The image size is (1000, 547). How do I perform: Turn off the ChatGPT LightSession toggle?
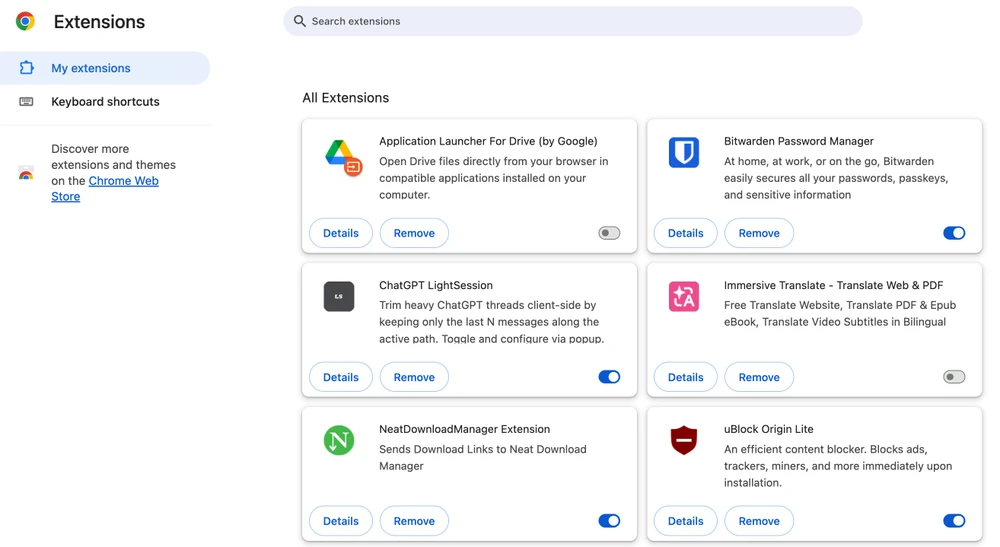609,377
